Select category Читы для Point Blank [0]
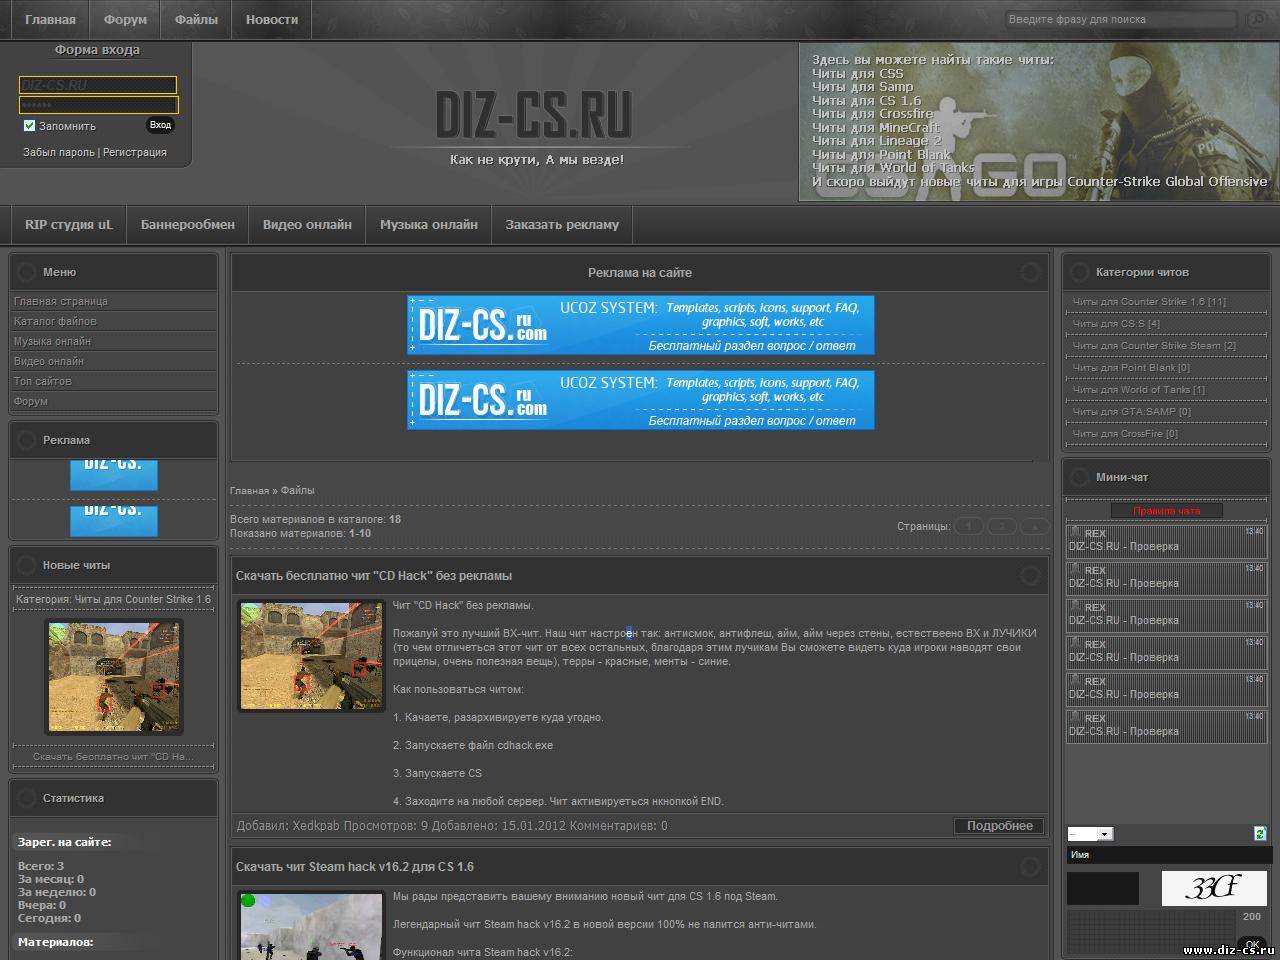 pyautogui.click(x=1131, y=367)
